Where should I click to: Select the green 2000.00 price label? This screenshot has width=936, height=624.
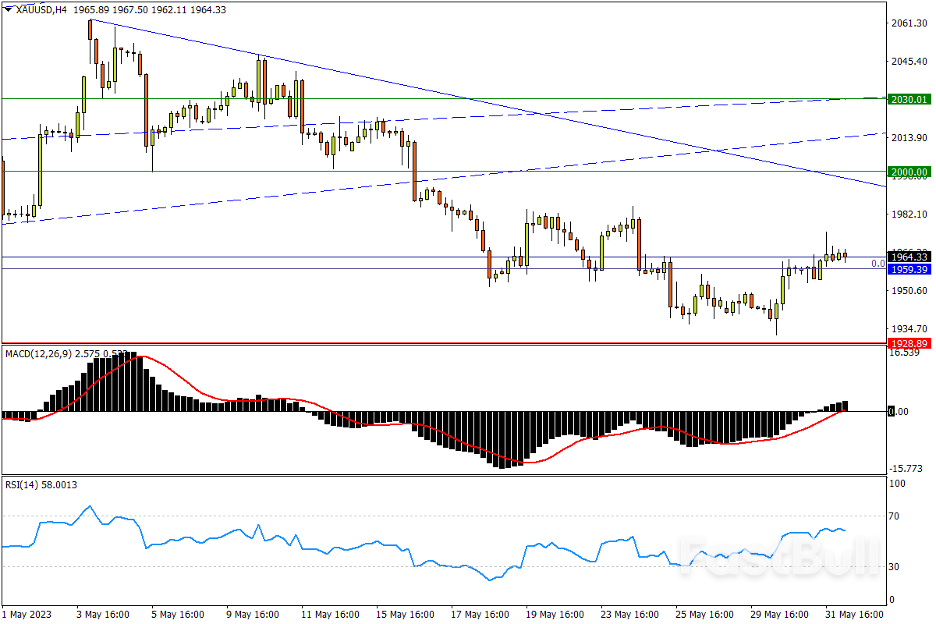910,172
